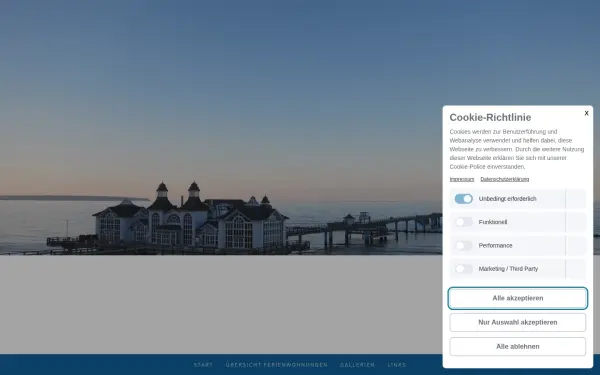Open the Impressum link
Image resolution: width=600 pixels, height=375 pixels.
(x=461, y=179)
